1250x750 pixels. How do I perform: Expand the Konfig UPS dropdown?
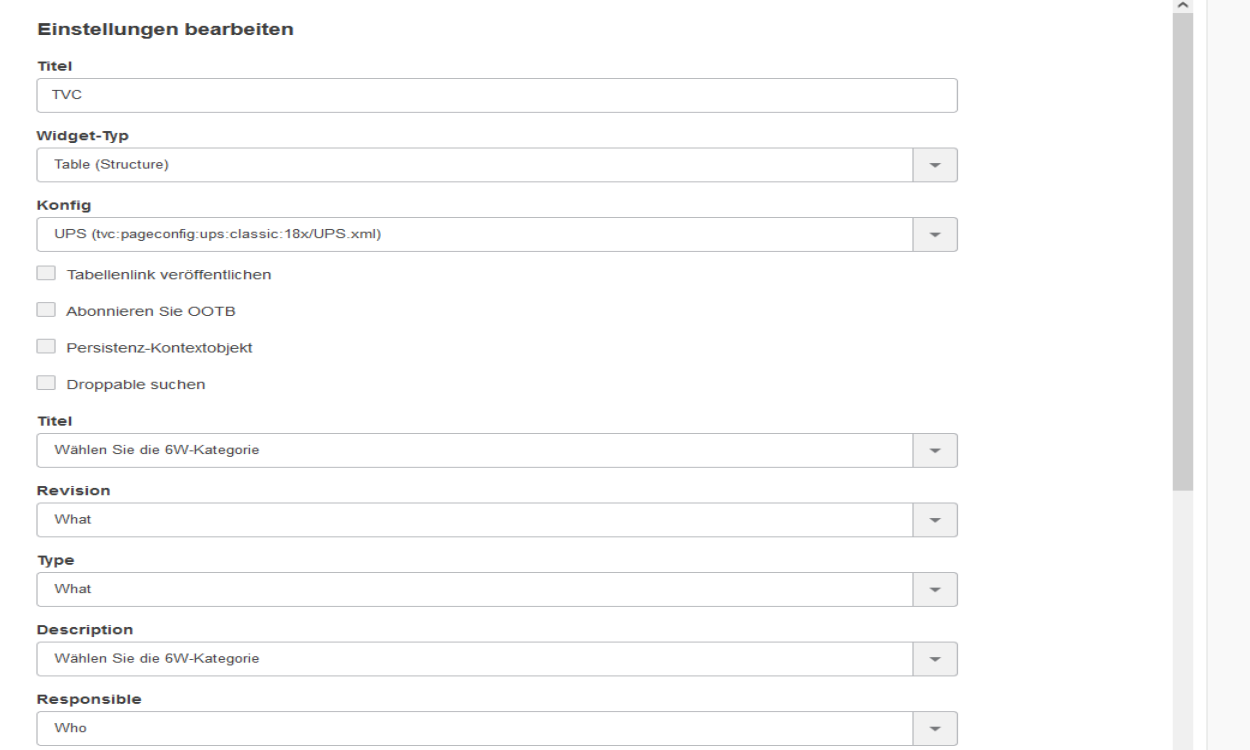click(x=475, y=235)
